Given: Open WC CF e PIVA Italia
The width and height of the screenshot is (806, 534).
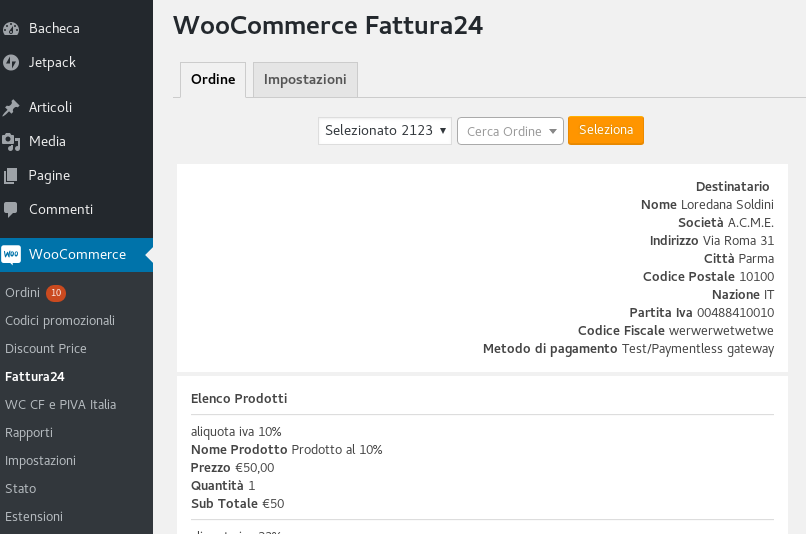Looking at the screenshot, I should click(61, 404).
